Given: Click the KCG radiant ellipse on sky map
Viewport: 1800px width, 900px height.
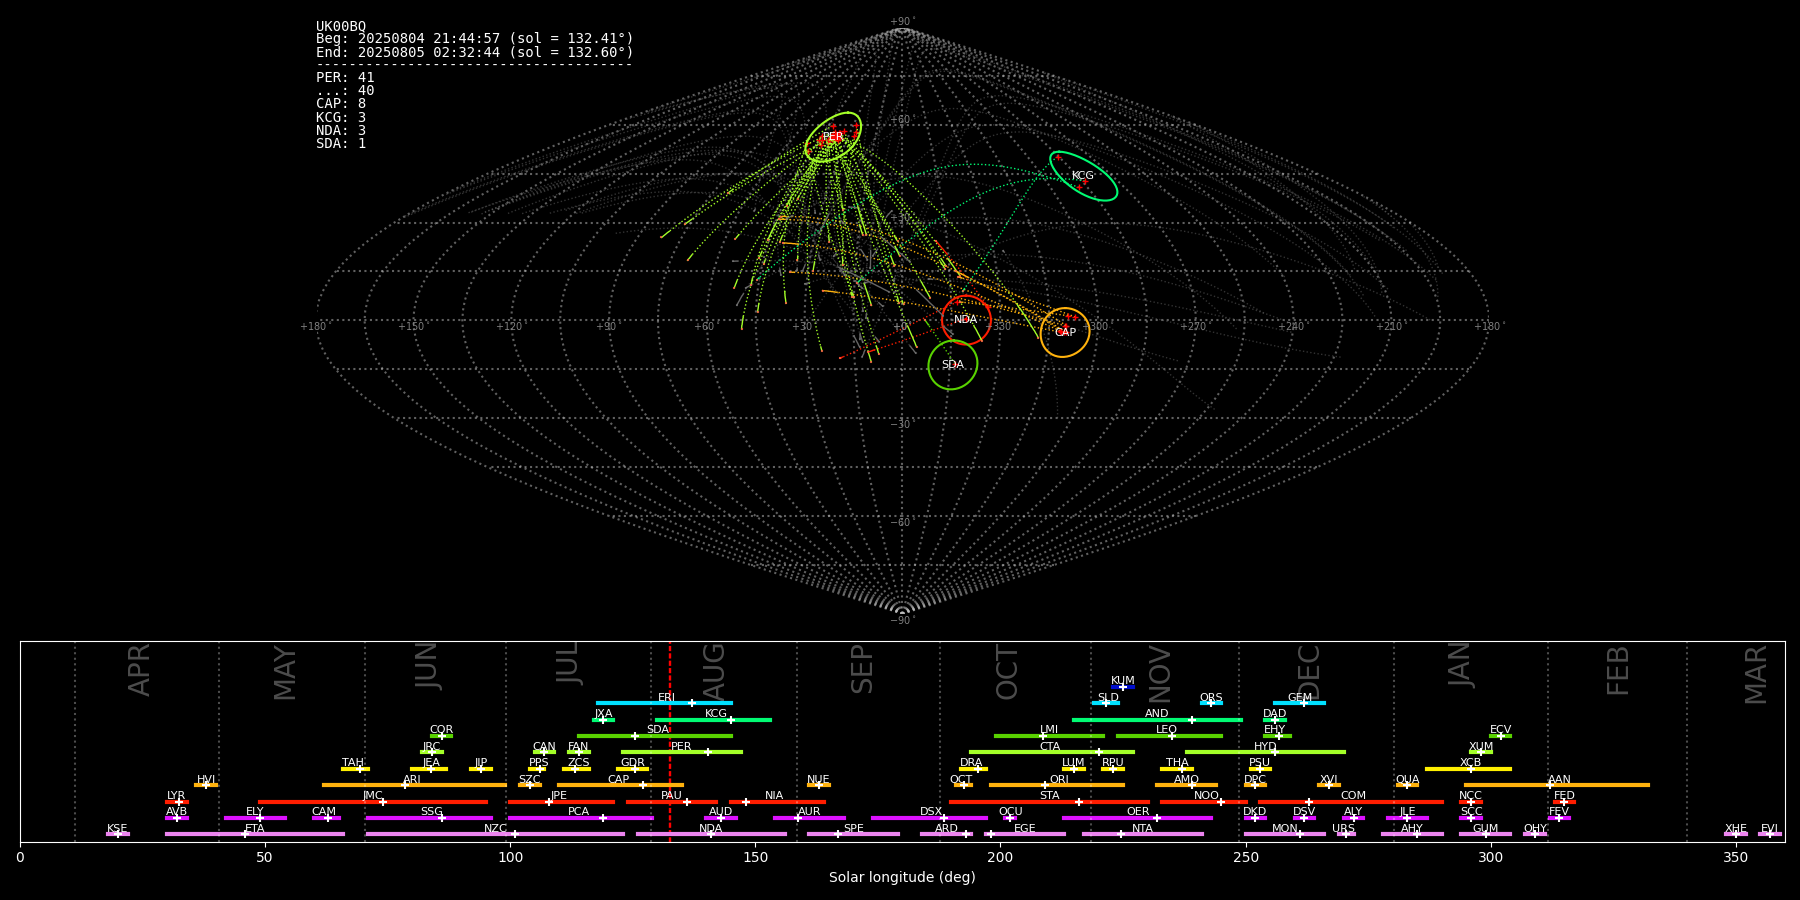Looking at the screenshot, I should coord(1083,176).
